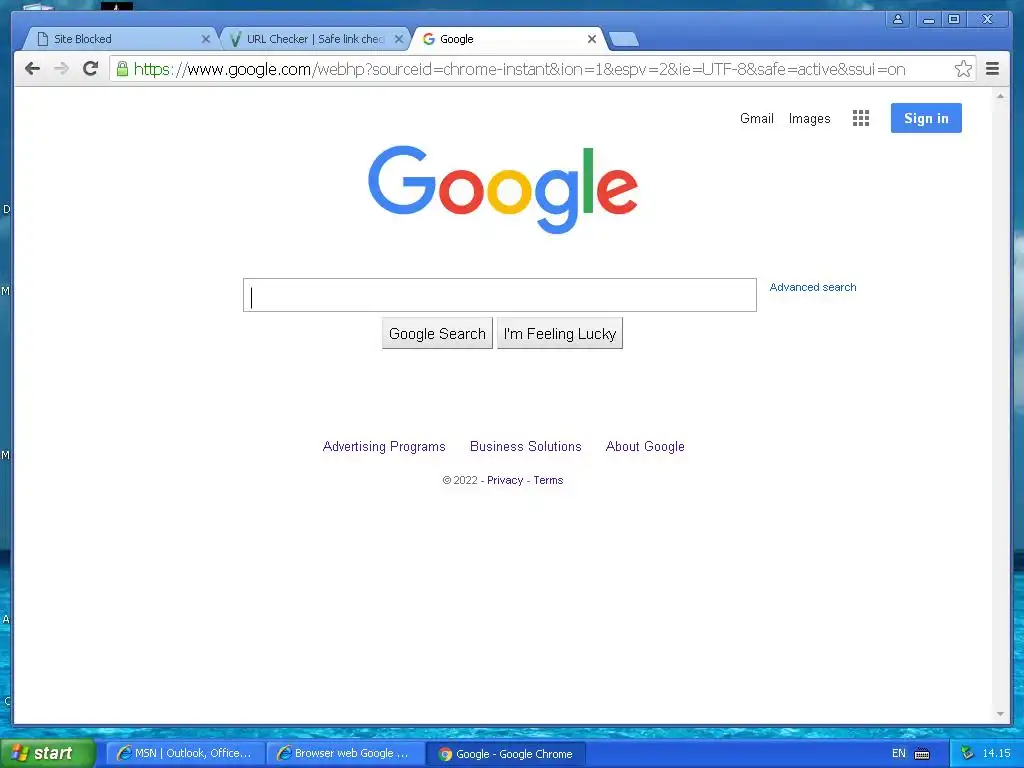Close the URL Checker tab
Image resolution: width=1024 pixels, height=768 pixels.
coord(399,39)
